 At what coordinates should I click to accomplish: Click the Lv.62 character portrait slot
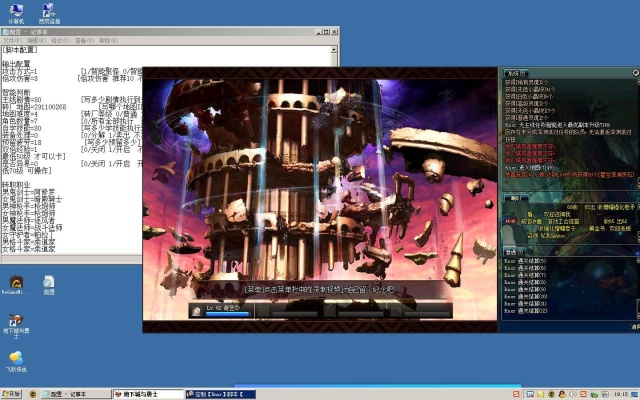point(196,311)
